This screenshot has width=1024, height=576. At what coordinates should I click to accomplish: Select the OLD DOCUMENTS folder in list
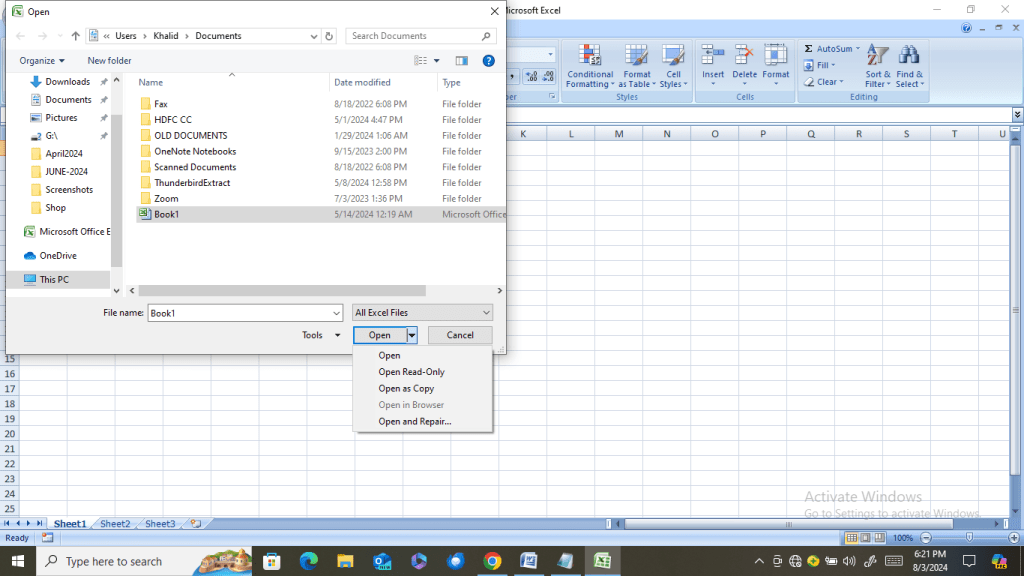190,136
